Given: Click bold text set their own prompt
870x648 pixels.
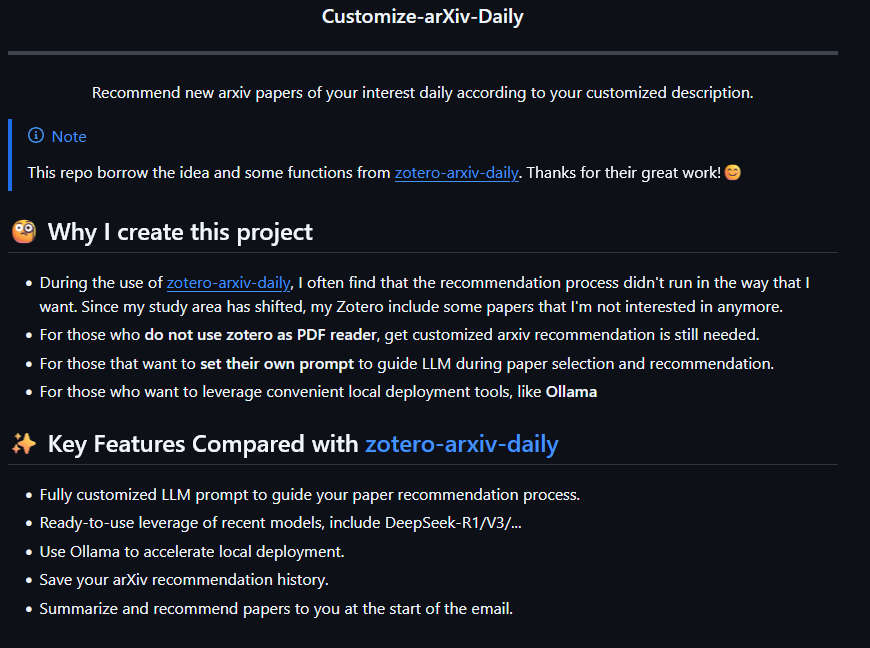Looking at the screenshot, I should tap(277, 363).
